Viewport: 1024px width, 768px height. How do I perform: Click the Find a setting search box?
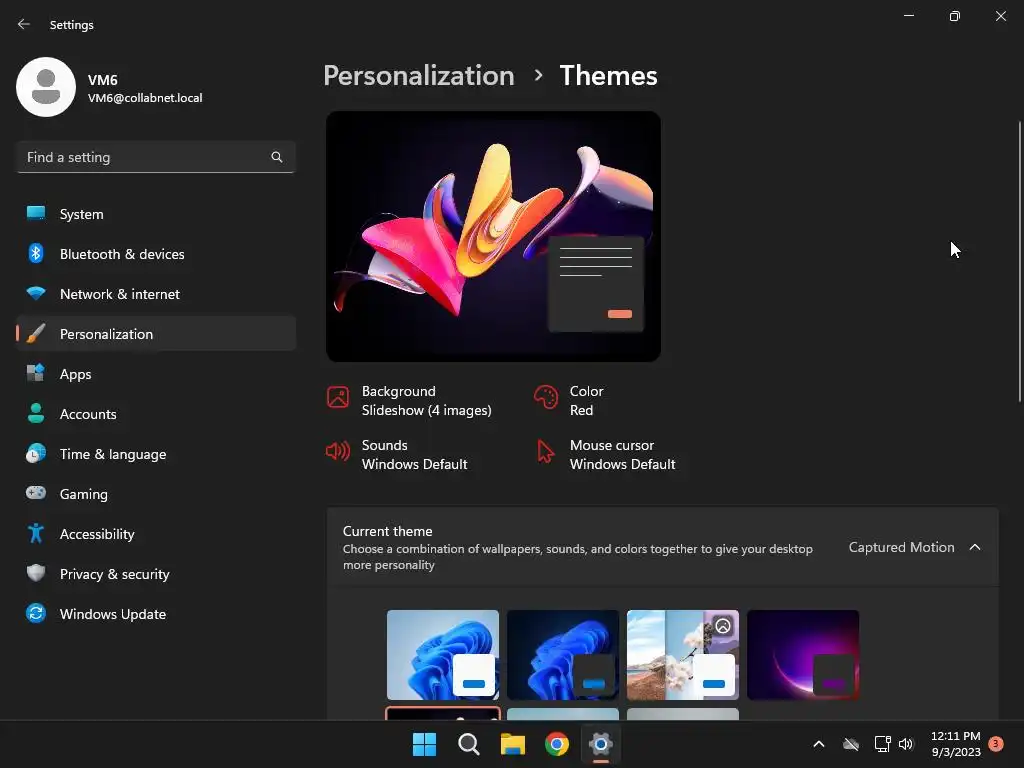coord(156,157)
